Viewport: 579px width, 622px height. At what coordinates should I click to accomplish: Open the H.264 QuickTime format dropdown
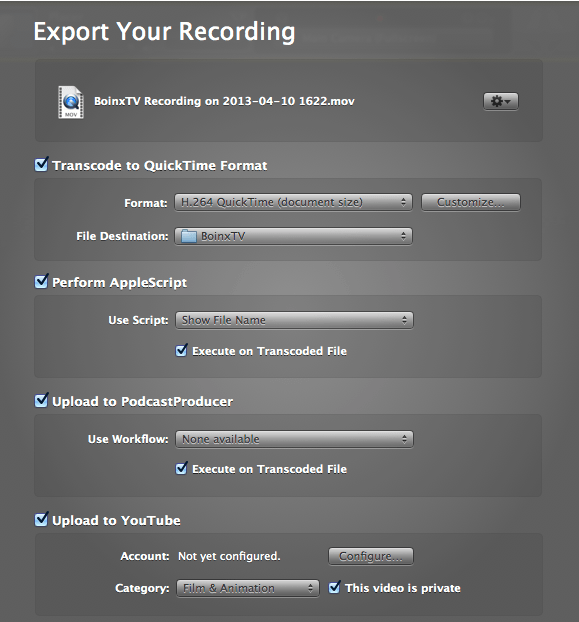tap(293, 202)
